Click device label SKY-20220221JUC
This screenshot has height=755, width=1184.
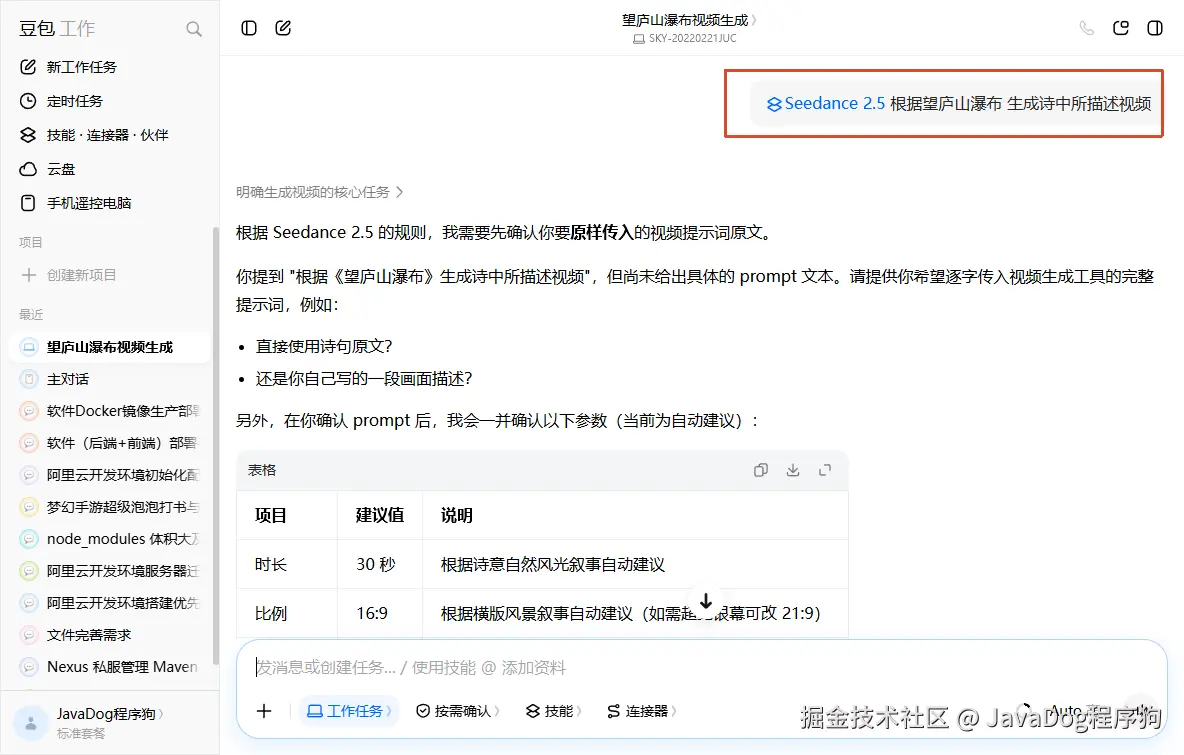(x=685, y=39)
